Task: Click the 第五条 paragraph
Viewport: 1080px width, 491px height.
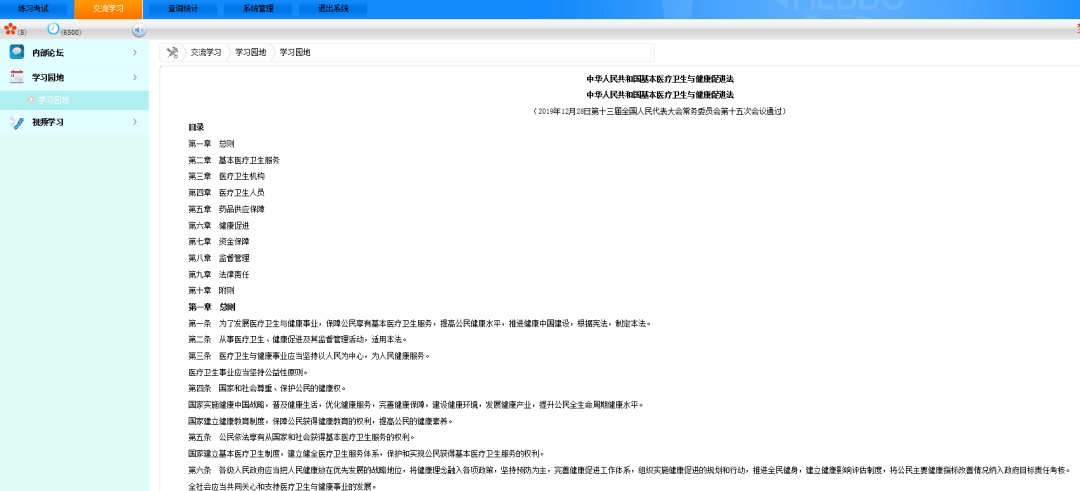Action: click(302, 437)
